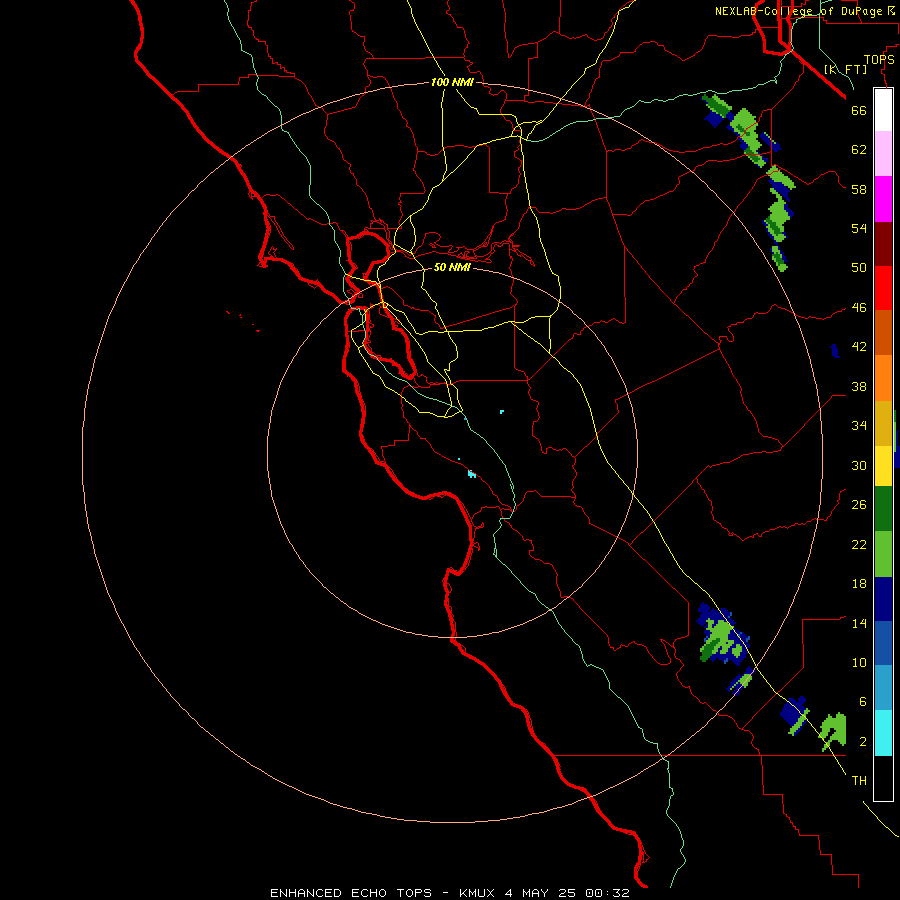Click the navy blue legend swatch
Screen dimensions: 900x900
[x=883, y=599]
